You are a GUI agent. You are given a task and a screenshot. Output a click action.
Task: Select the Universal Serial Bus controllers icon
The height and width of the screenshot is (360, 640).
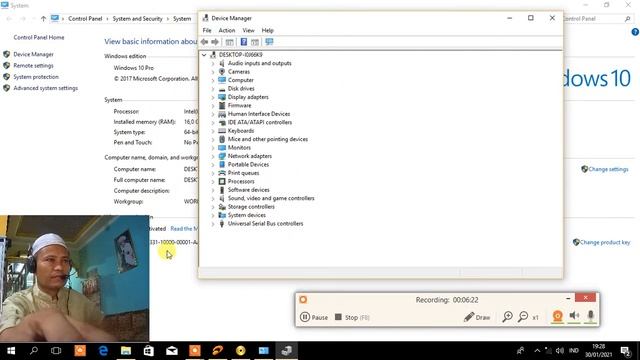coord(222,224)
